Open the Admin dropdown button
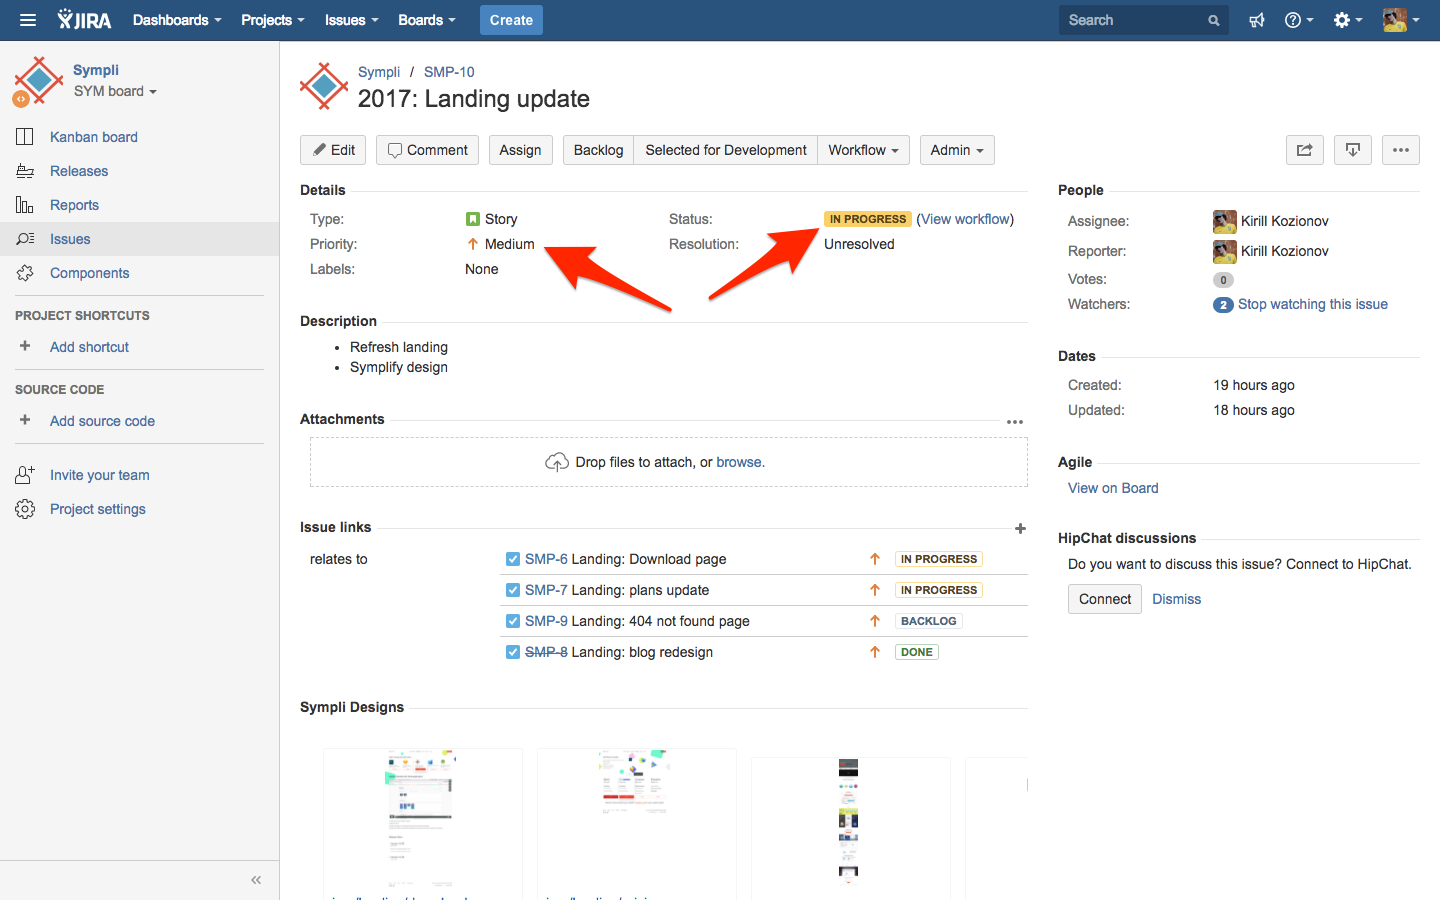The width and height of the screenshot is (1440, 900). coord(957,150)
